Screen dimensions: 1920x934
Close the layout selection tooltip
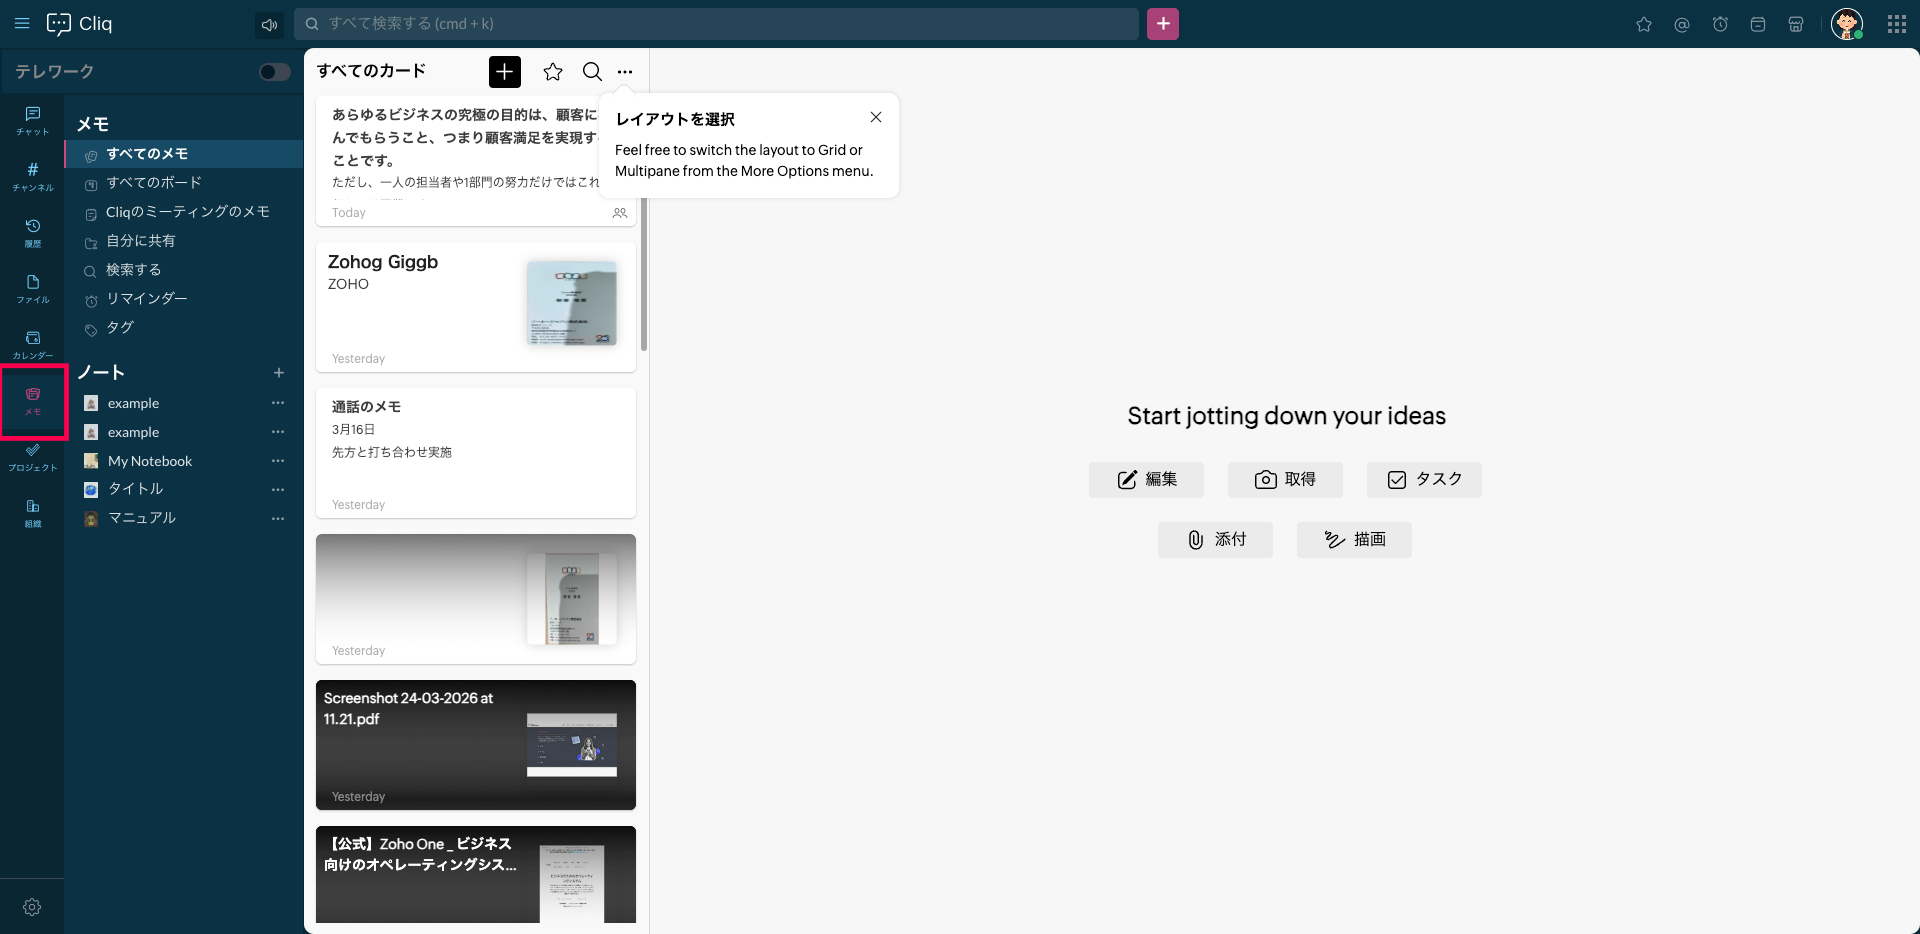click(875, 117)
